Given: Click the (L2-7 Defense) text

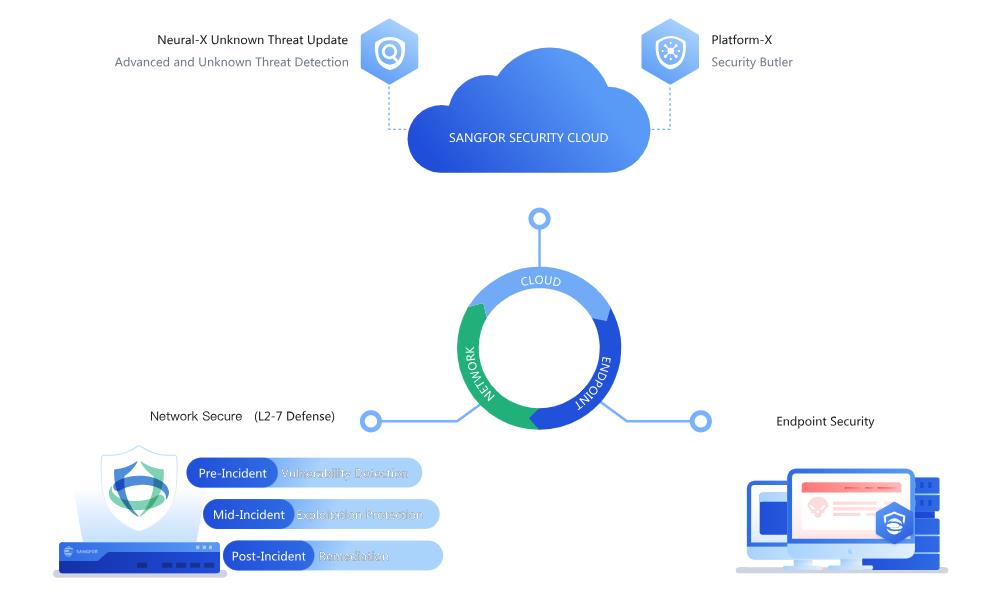Looking at the screenshot, I should click(x=294, y=416).
